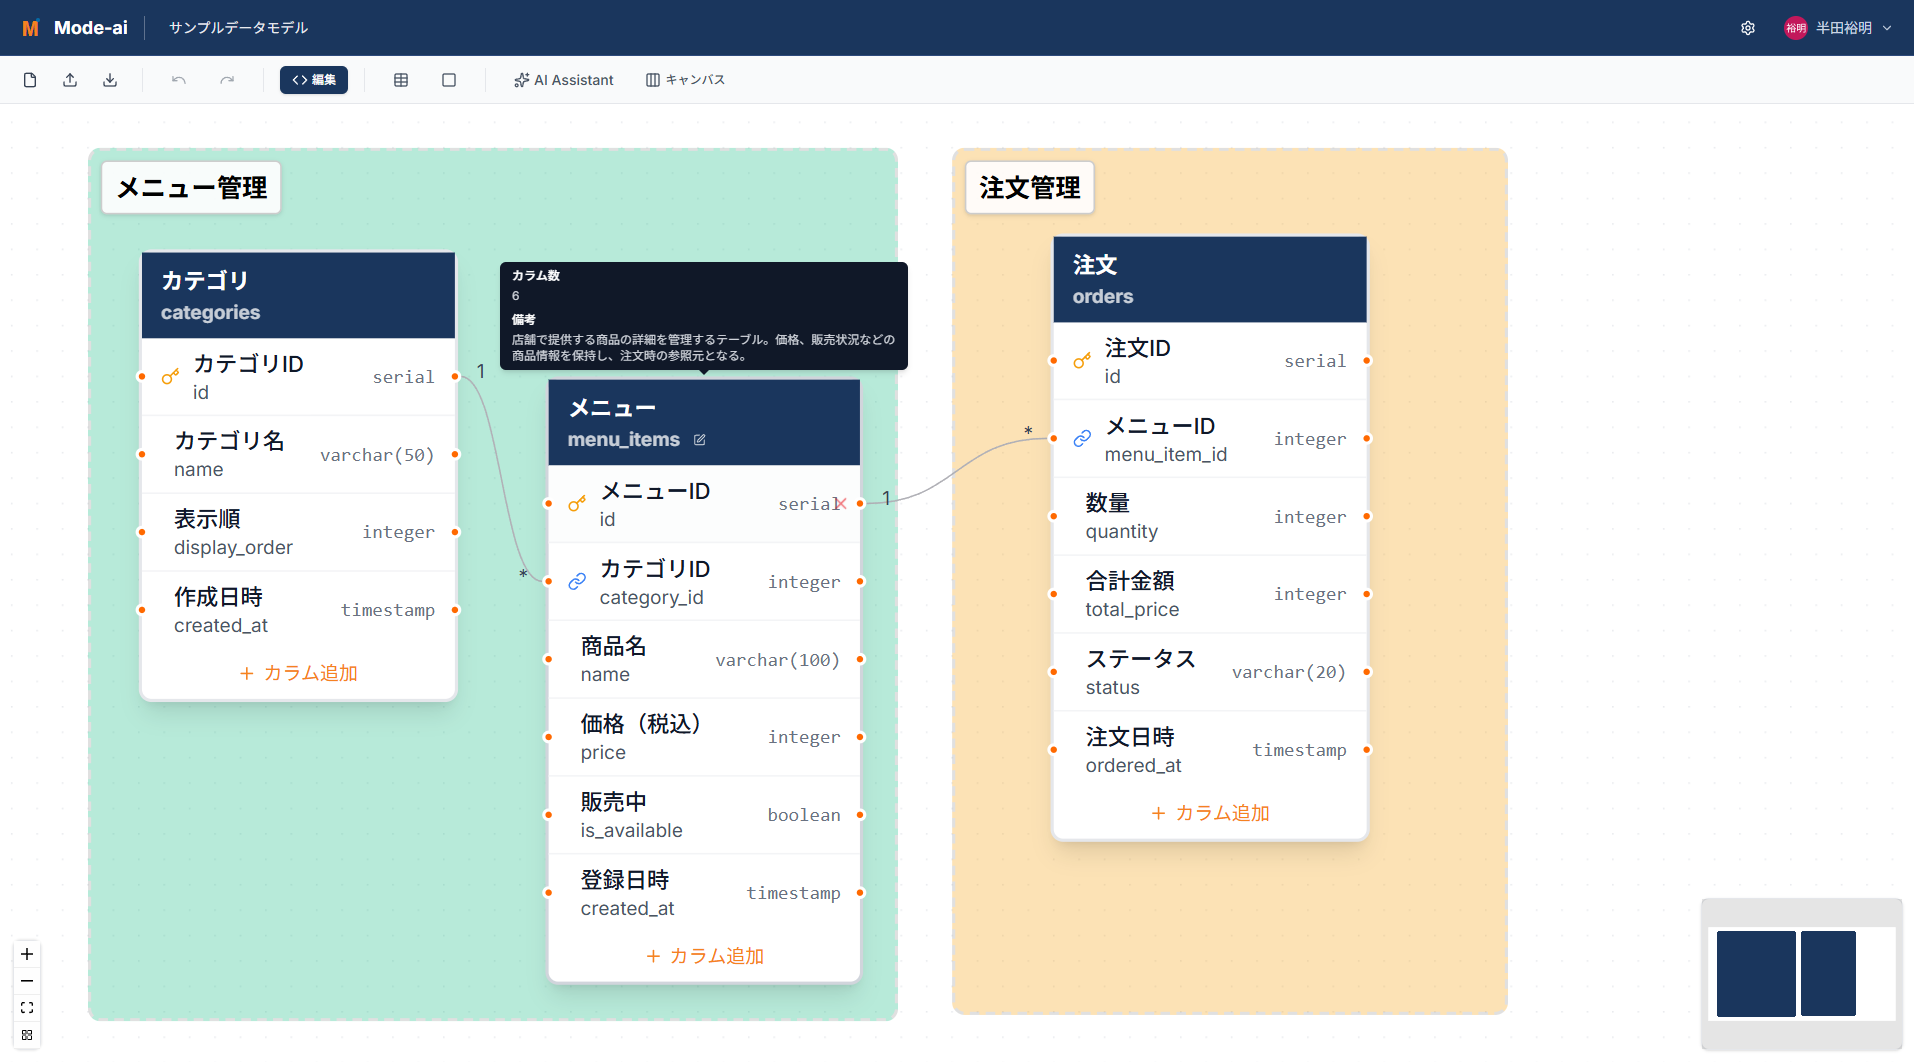The width and height of the screenshot is (1914, 1062).
Task: Toggle the キャンバス canvas panel
Action: 686,80
